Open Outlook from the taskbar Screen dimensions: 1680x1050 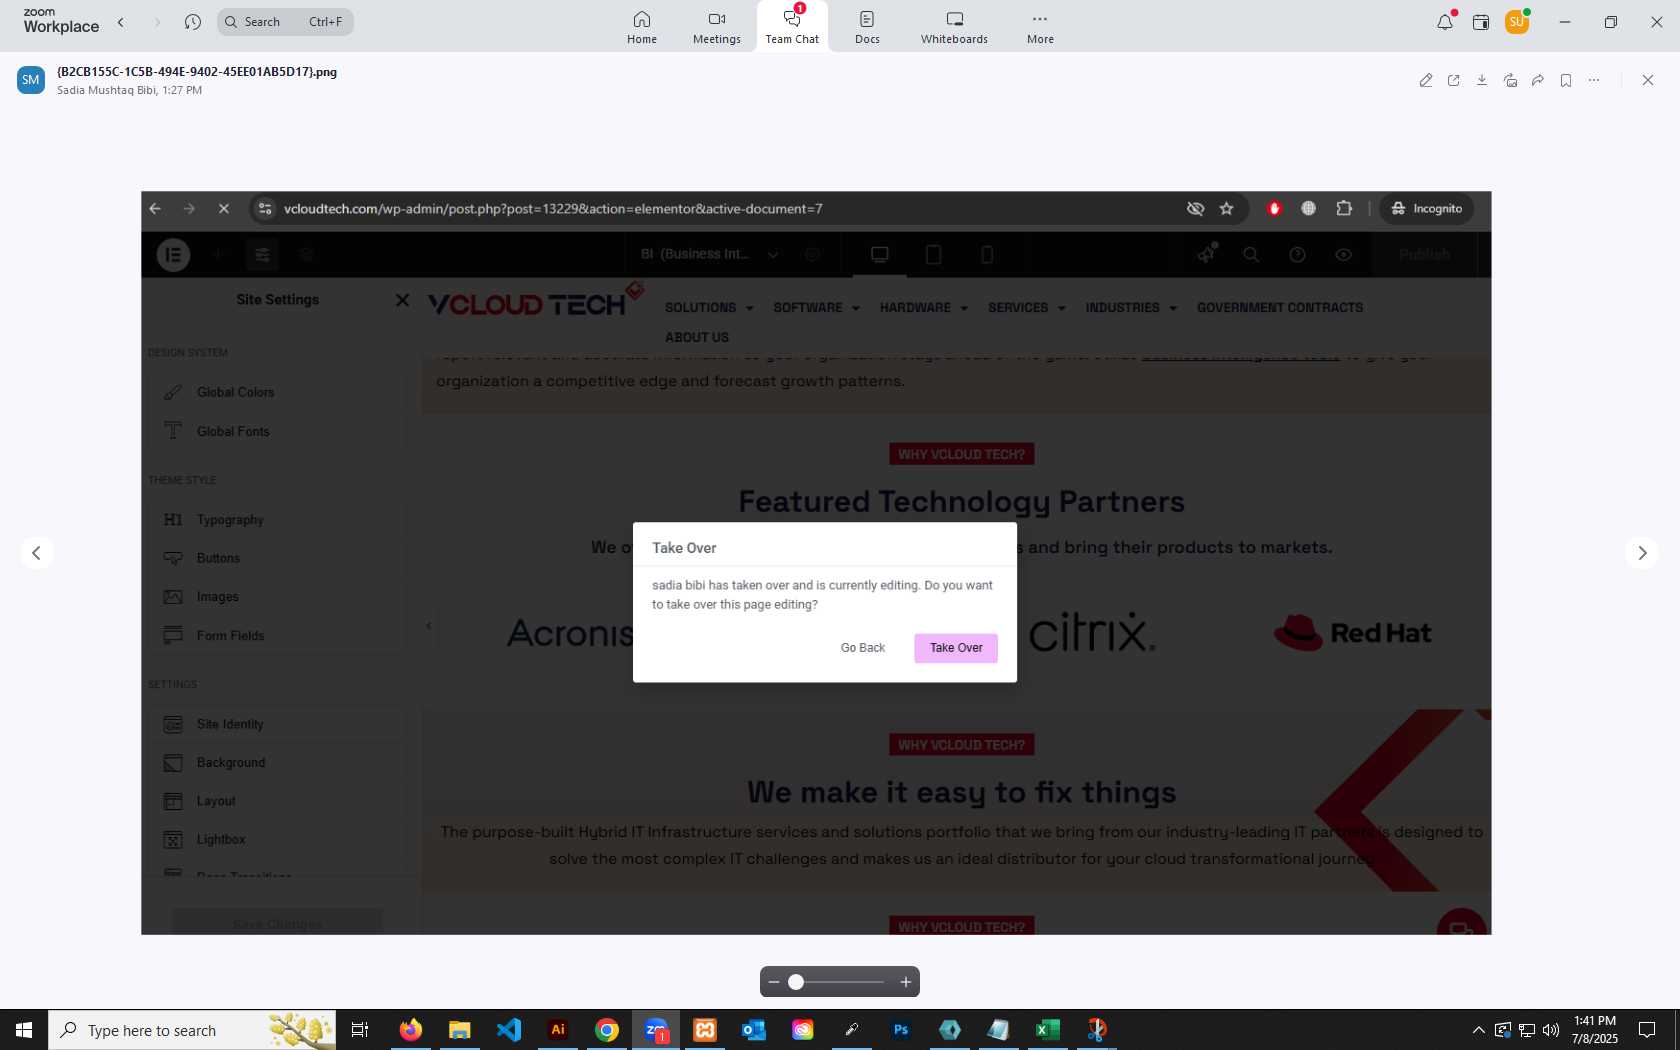754,1030
